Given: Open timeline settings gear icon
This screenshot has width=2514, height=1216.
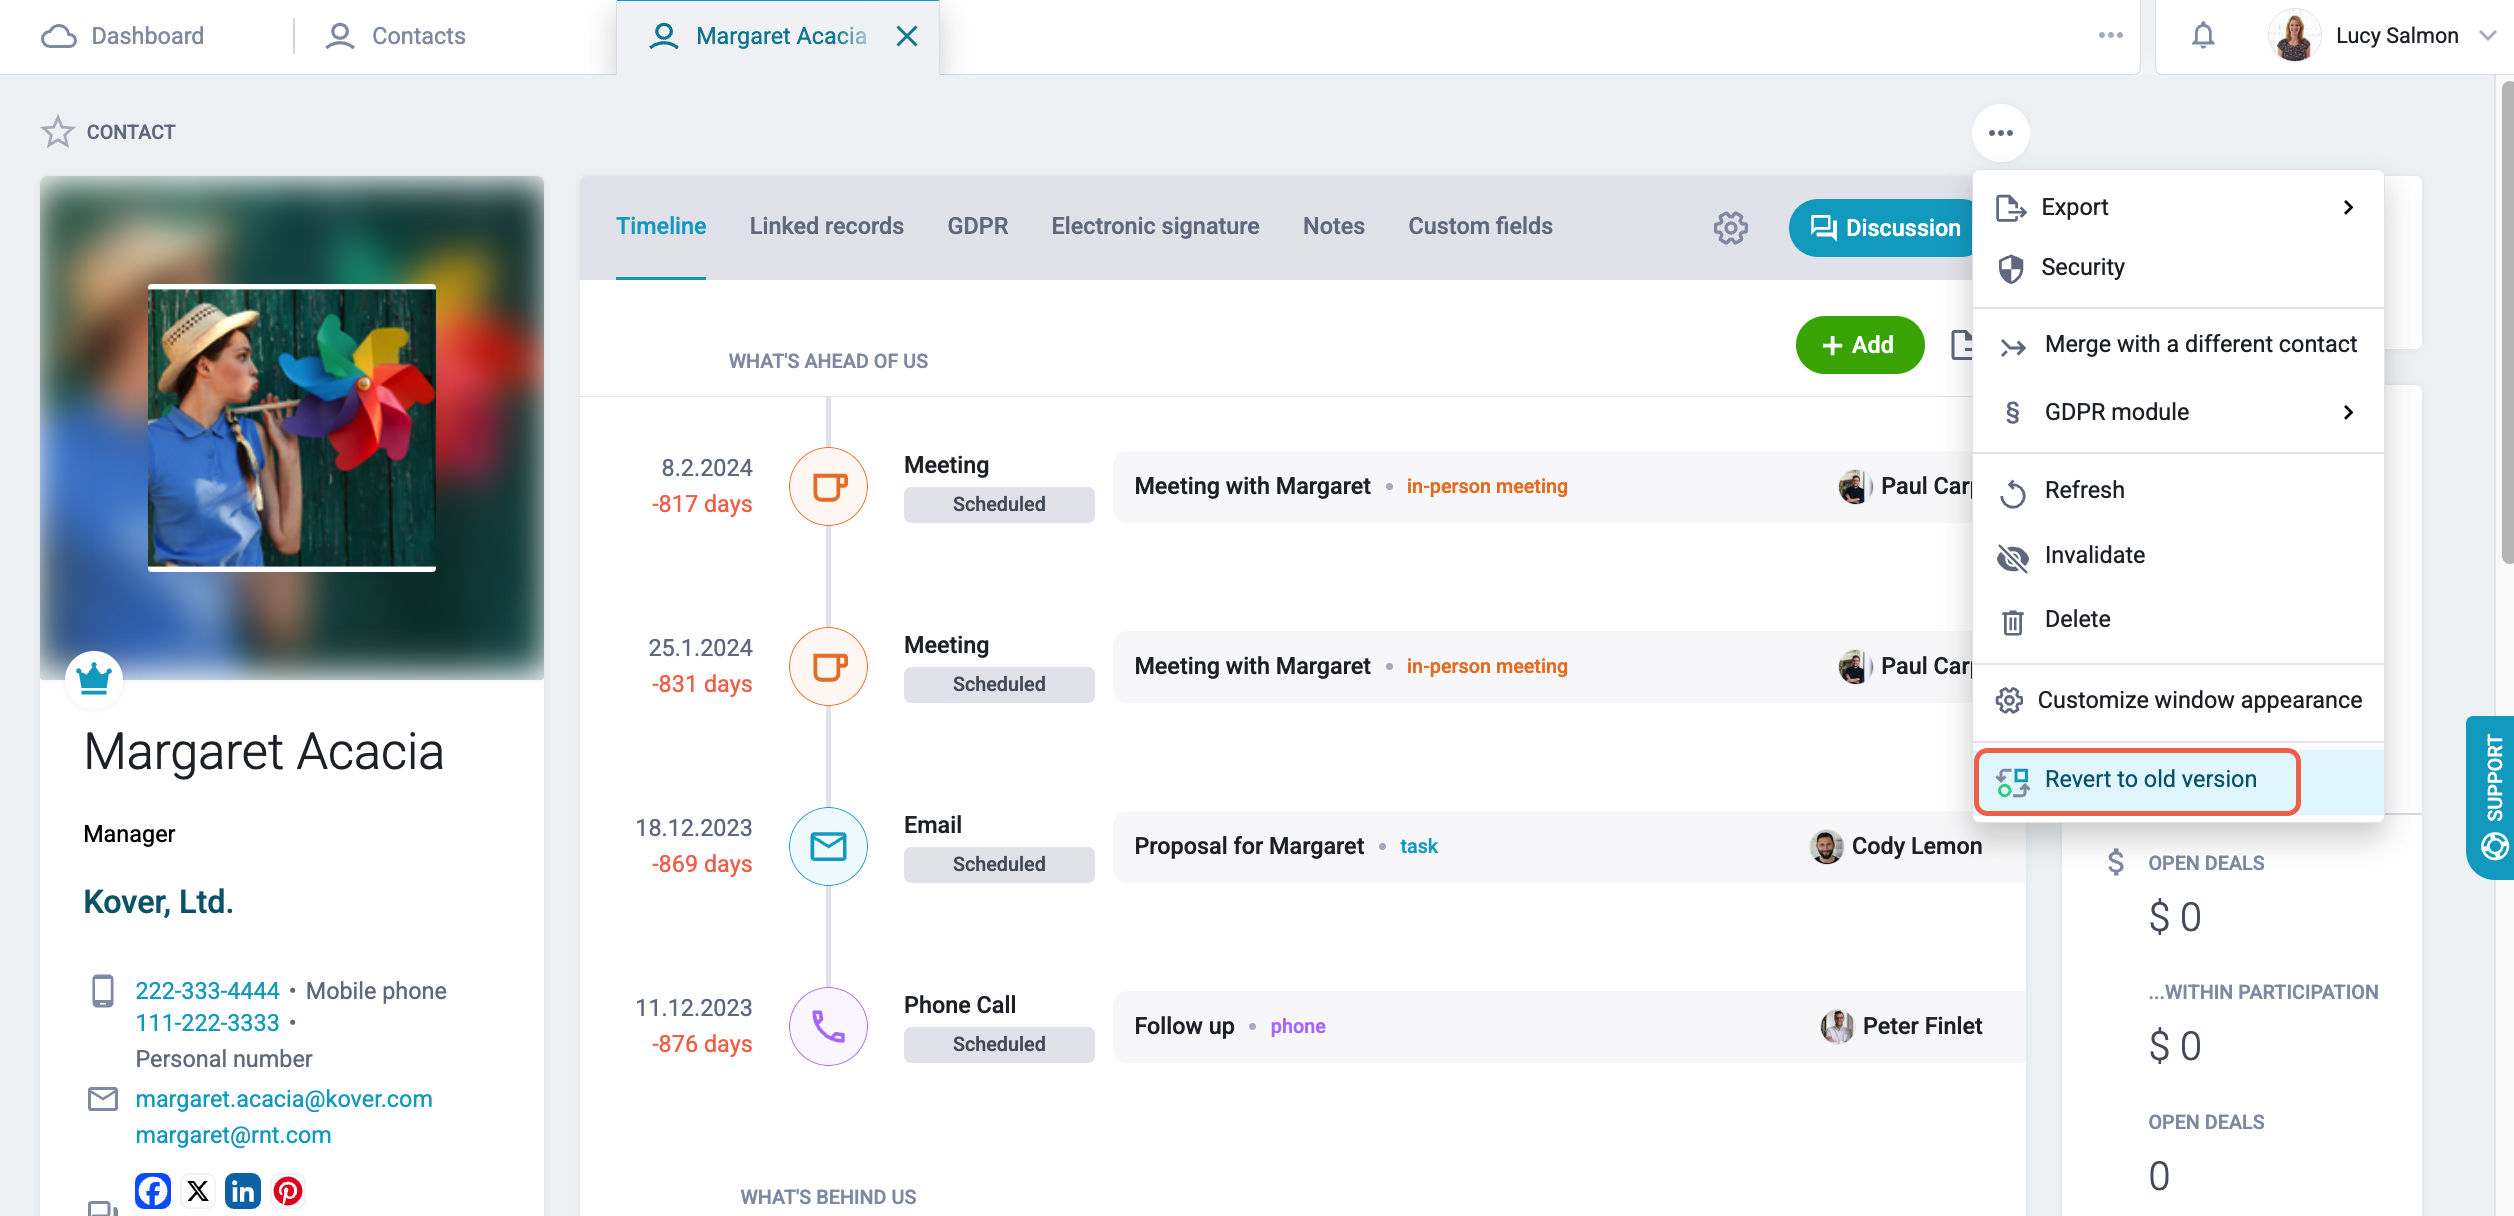Looking at the screenshot, I should pyautogui.click(x=1730, y=228).
